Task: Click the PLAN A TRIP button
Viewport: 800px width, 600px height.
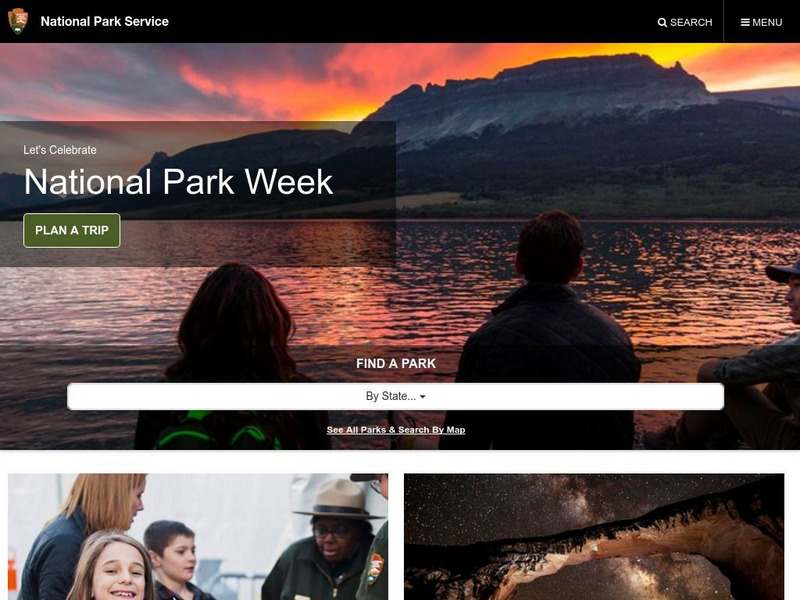Action: pyautogui.click(x=72, y=230)
